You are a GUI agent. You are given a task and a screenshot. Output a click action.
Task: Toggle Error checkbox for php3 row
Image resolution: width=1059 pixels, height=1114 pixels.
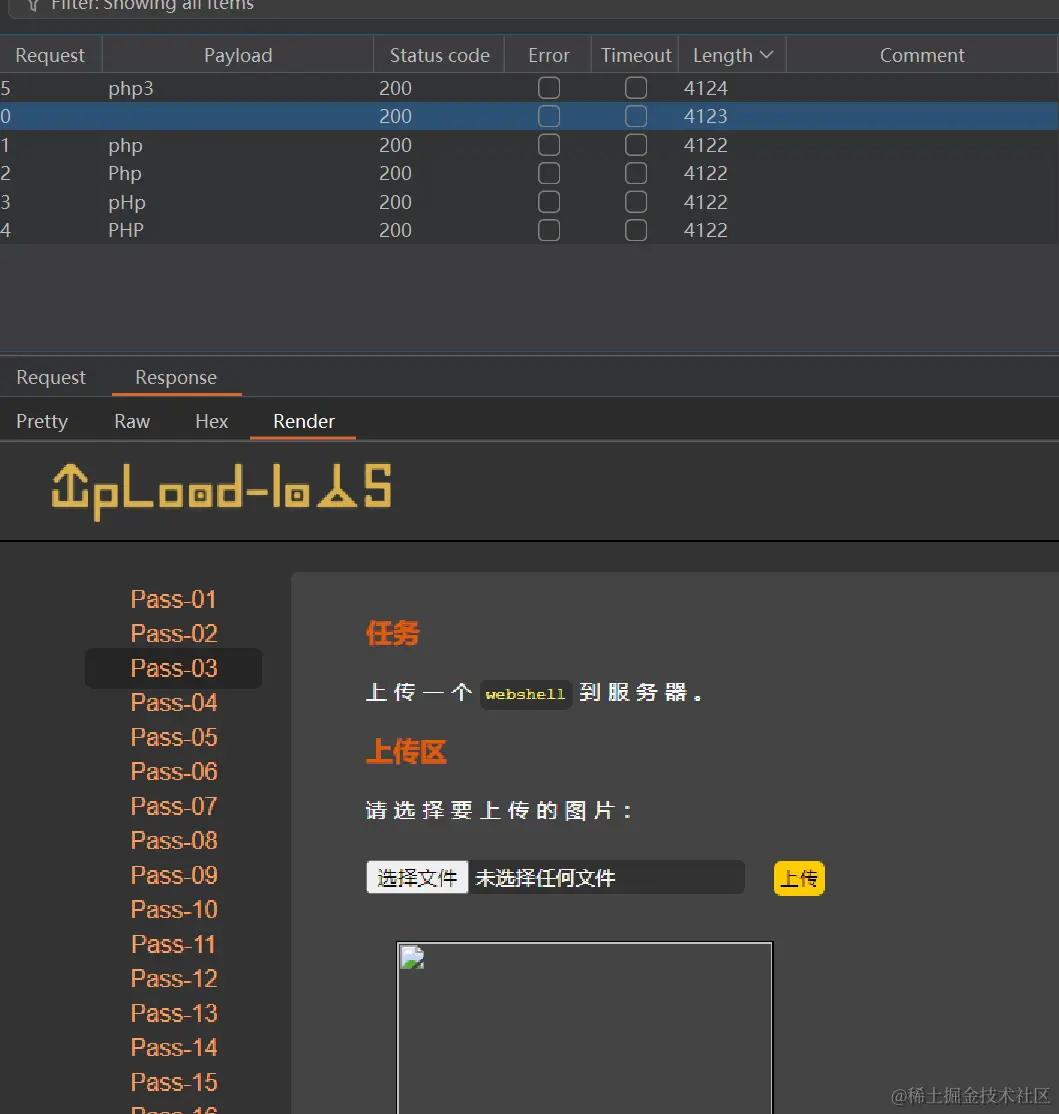[549, 88]
